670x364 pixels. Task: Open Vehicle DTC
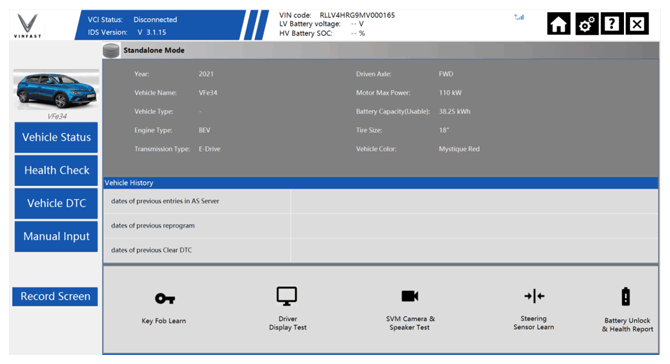(x=56, y=203)
